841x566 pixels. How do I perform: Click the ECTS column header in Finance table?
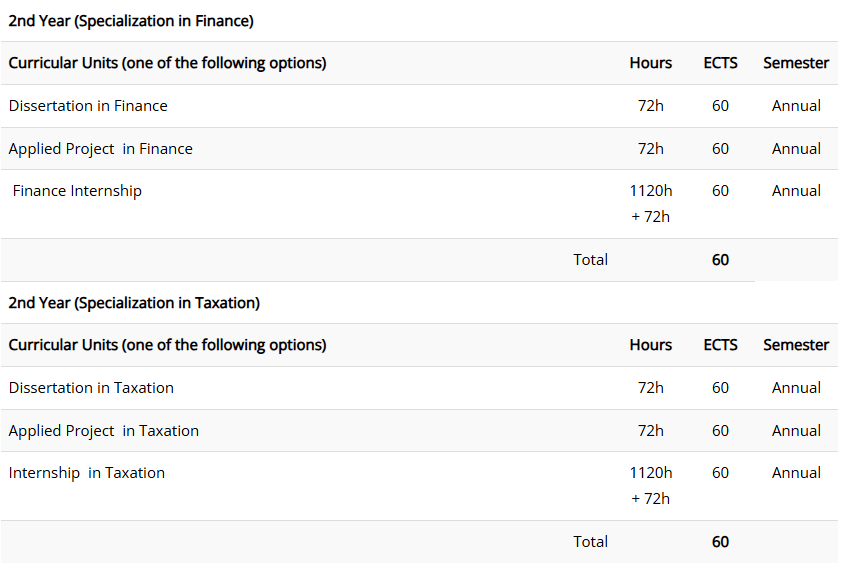click(x=720, y=63)
